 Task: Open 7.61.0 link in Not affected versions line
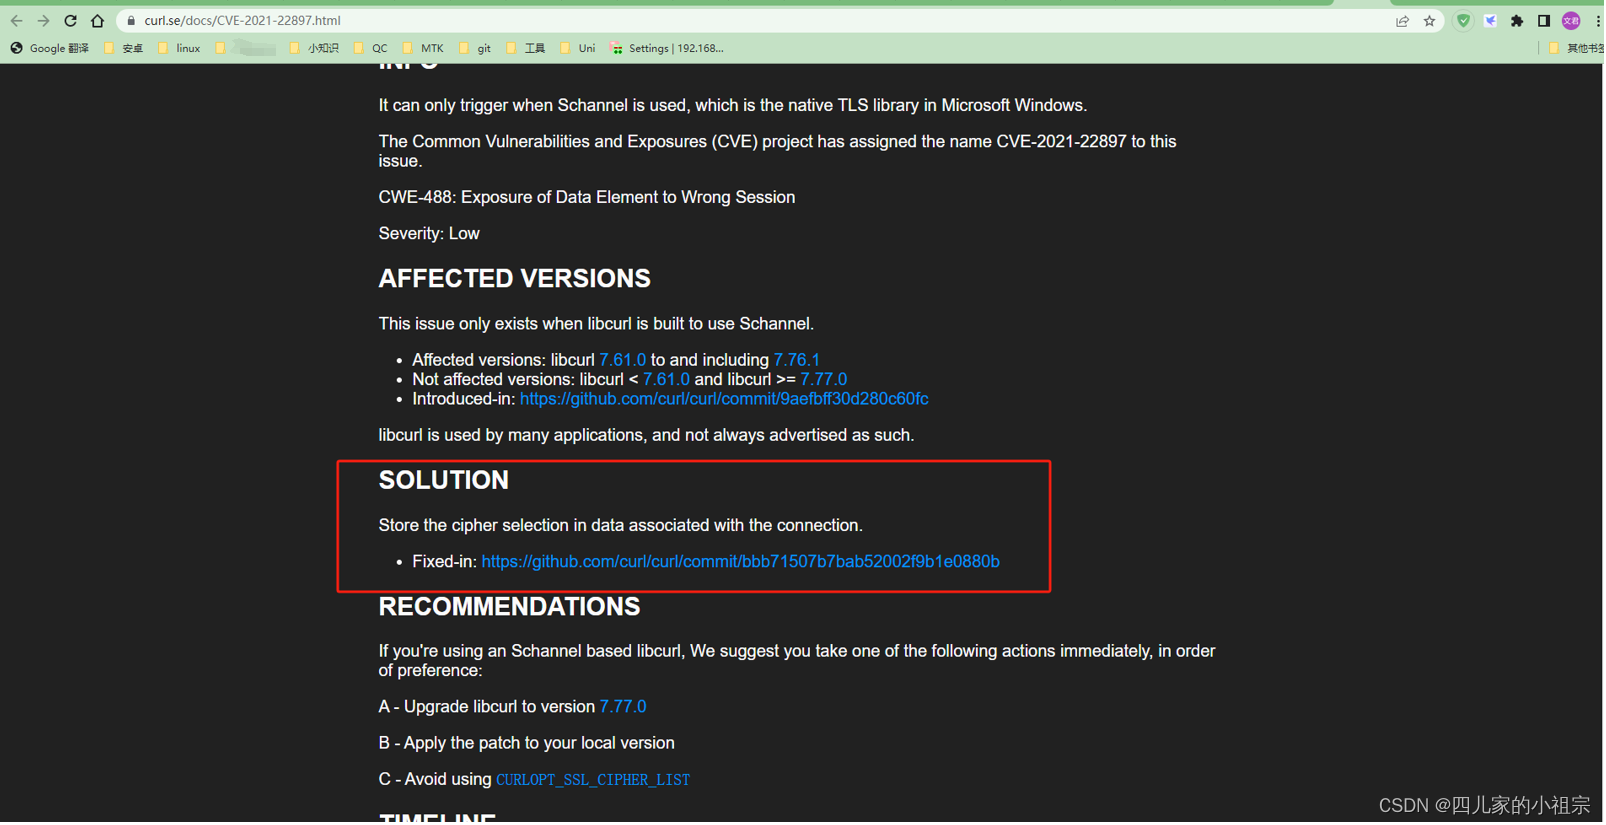coord(667,380)
